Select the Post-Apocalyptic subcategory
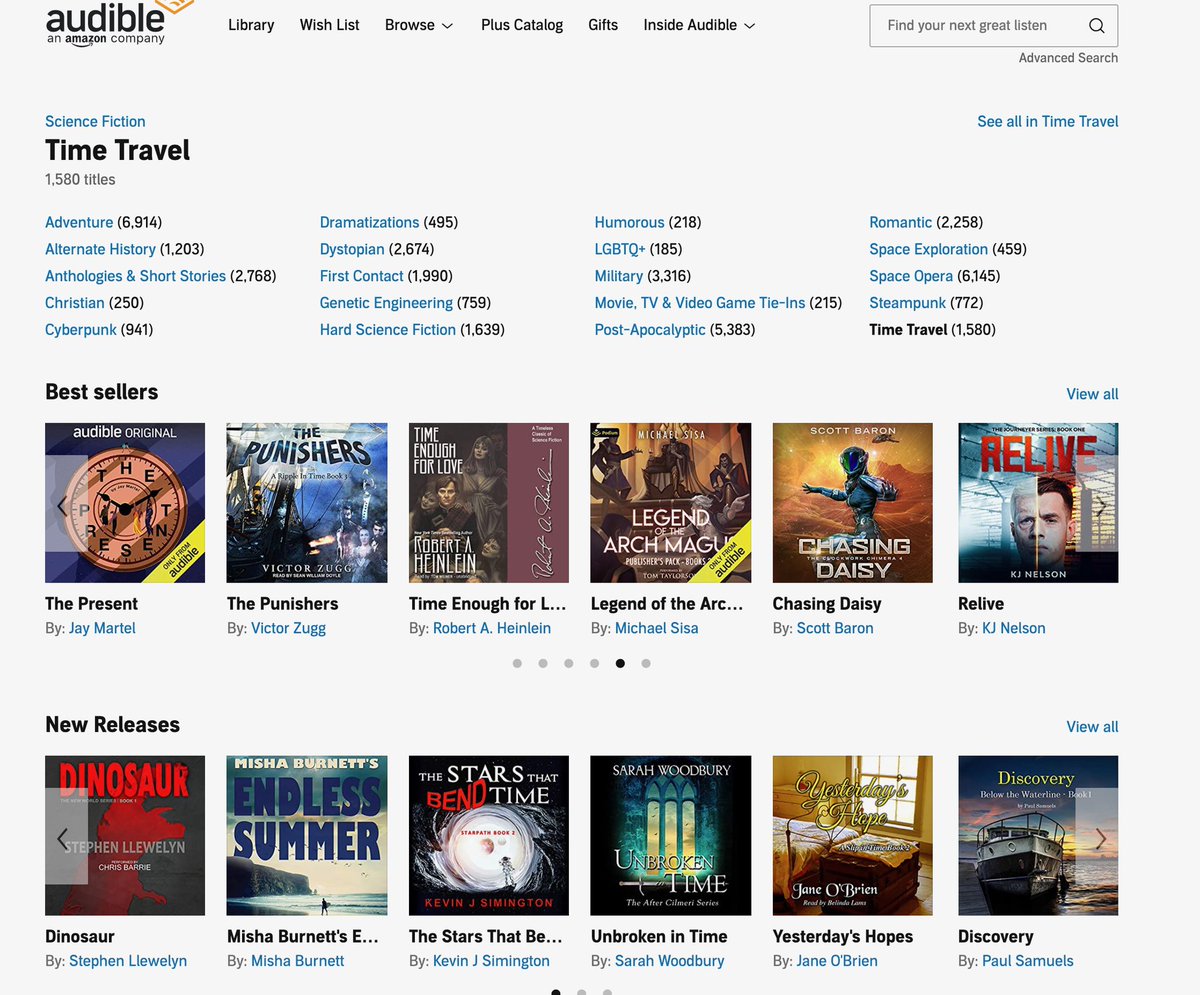Screen dimensions: 1200x995 (x=650, y=330)
